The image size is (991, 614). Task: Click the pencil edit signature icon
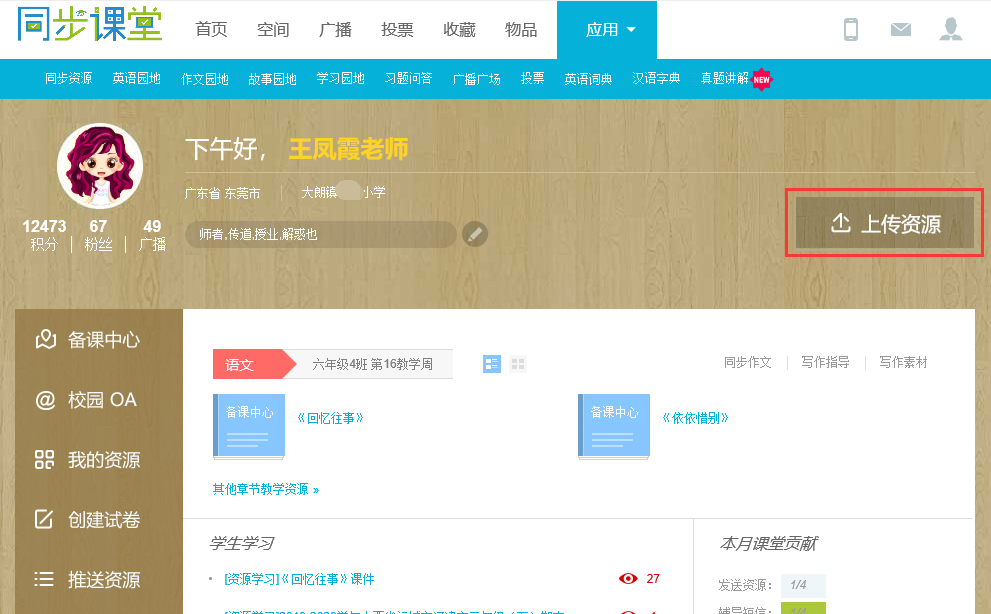coord(475,234)
